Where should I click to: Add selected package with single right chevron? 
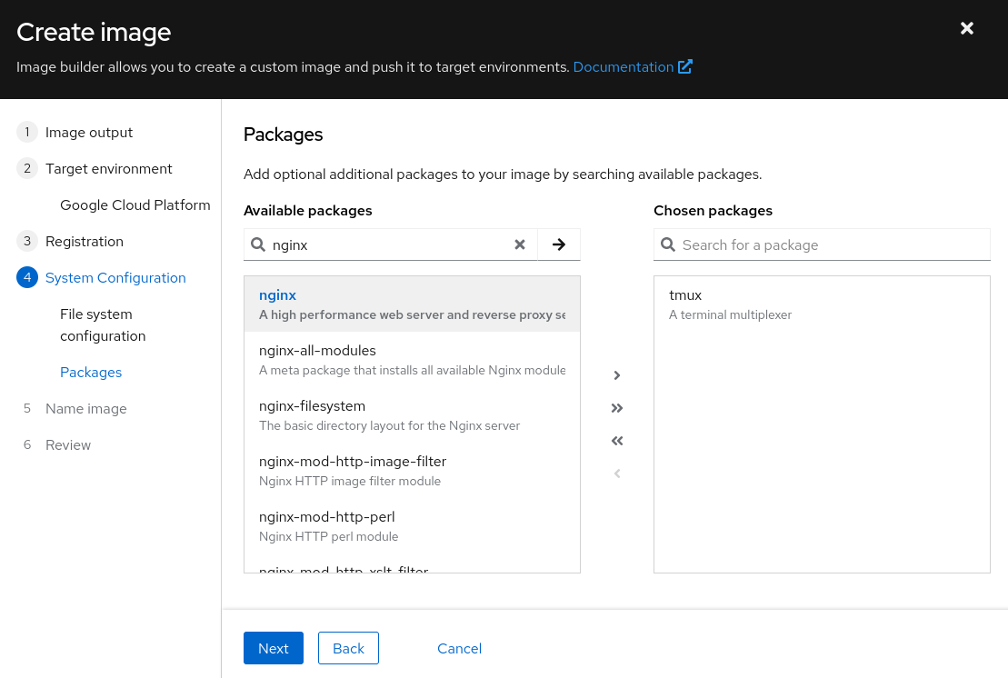pos(617,376)
